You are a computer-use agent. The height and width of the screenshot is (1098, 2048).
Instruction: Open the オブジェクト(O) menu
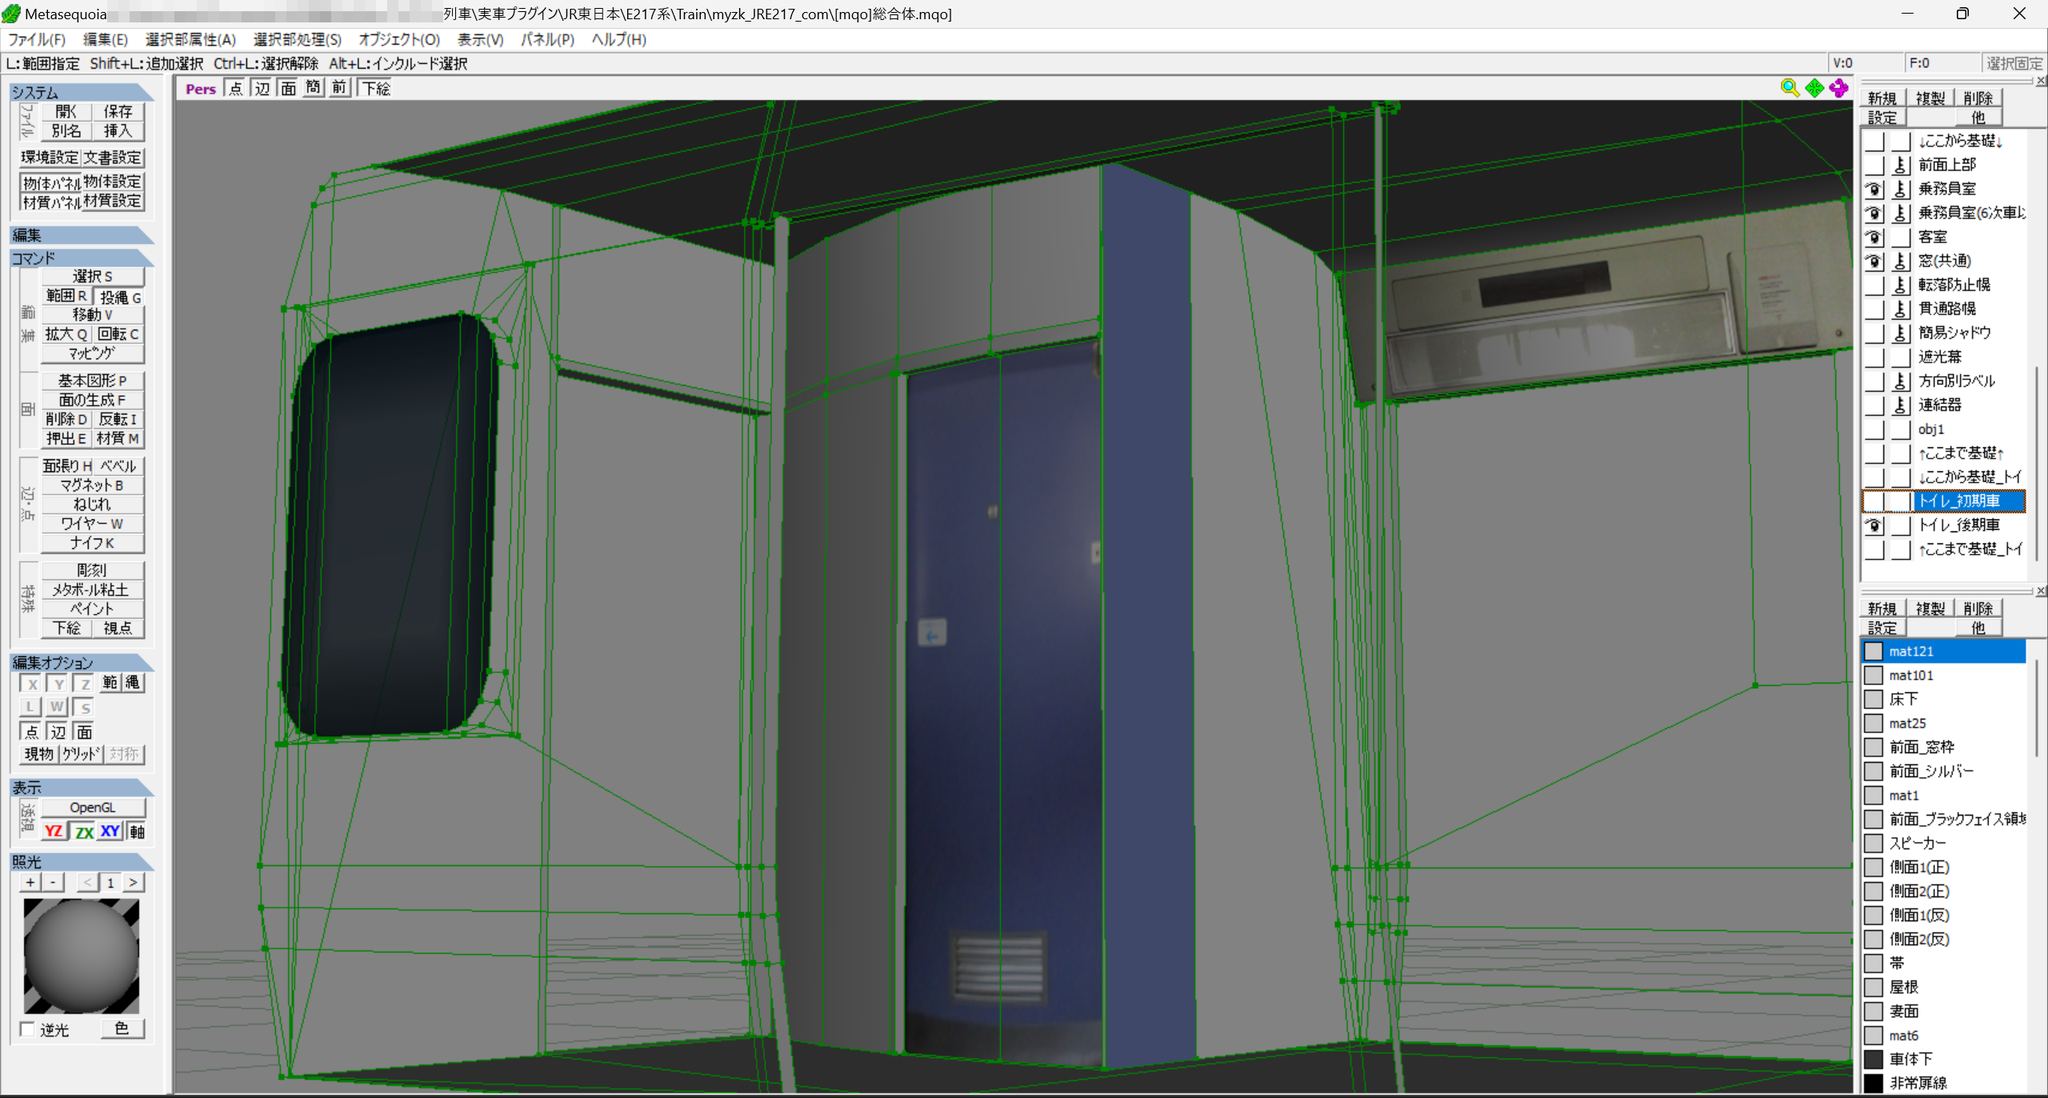(399, 39)
